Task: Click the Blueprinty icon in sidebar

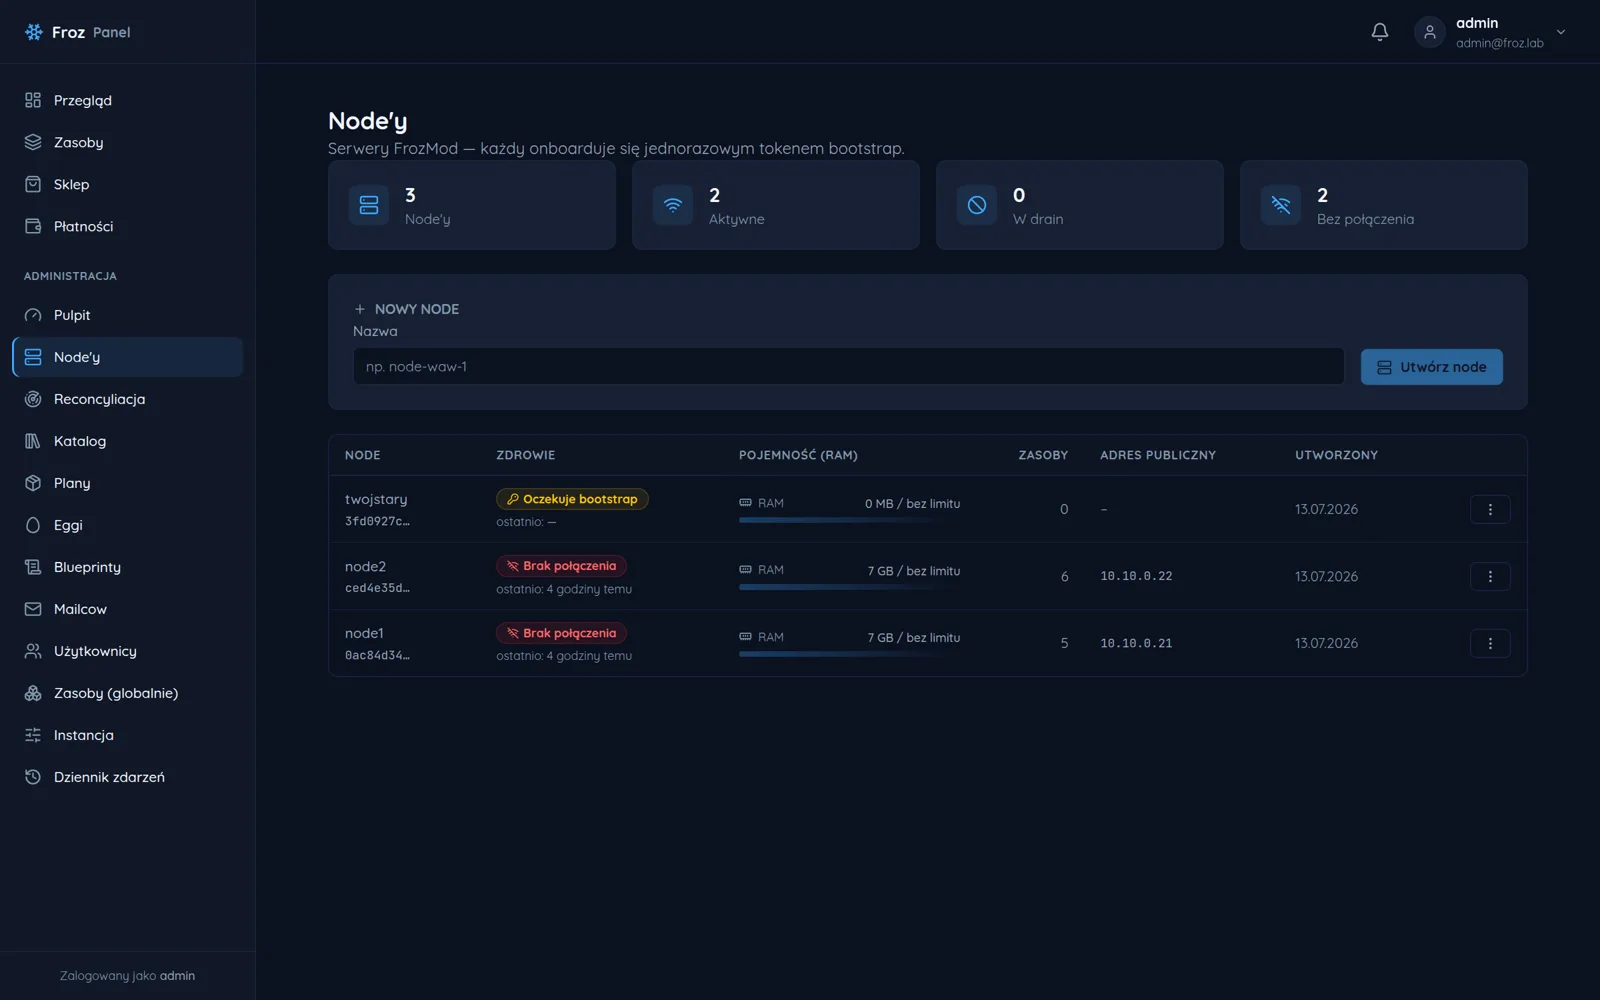Action: click(33, 567)
